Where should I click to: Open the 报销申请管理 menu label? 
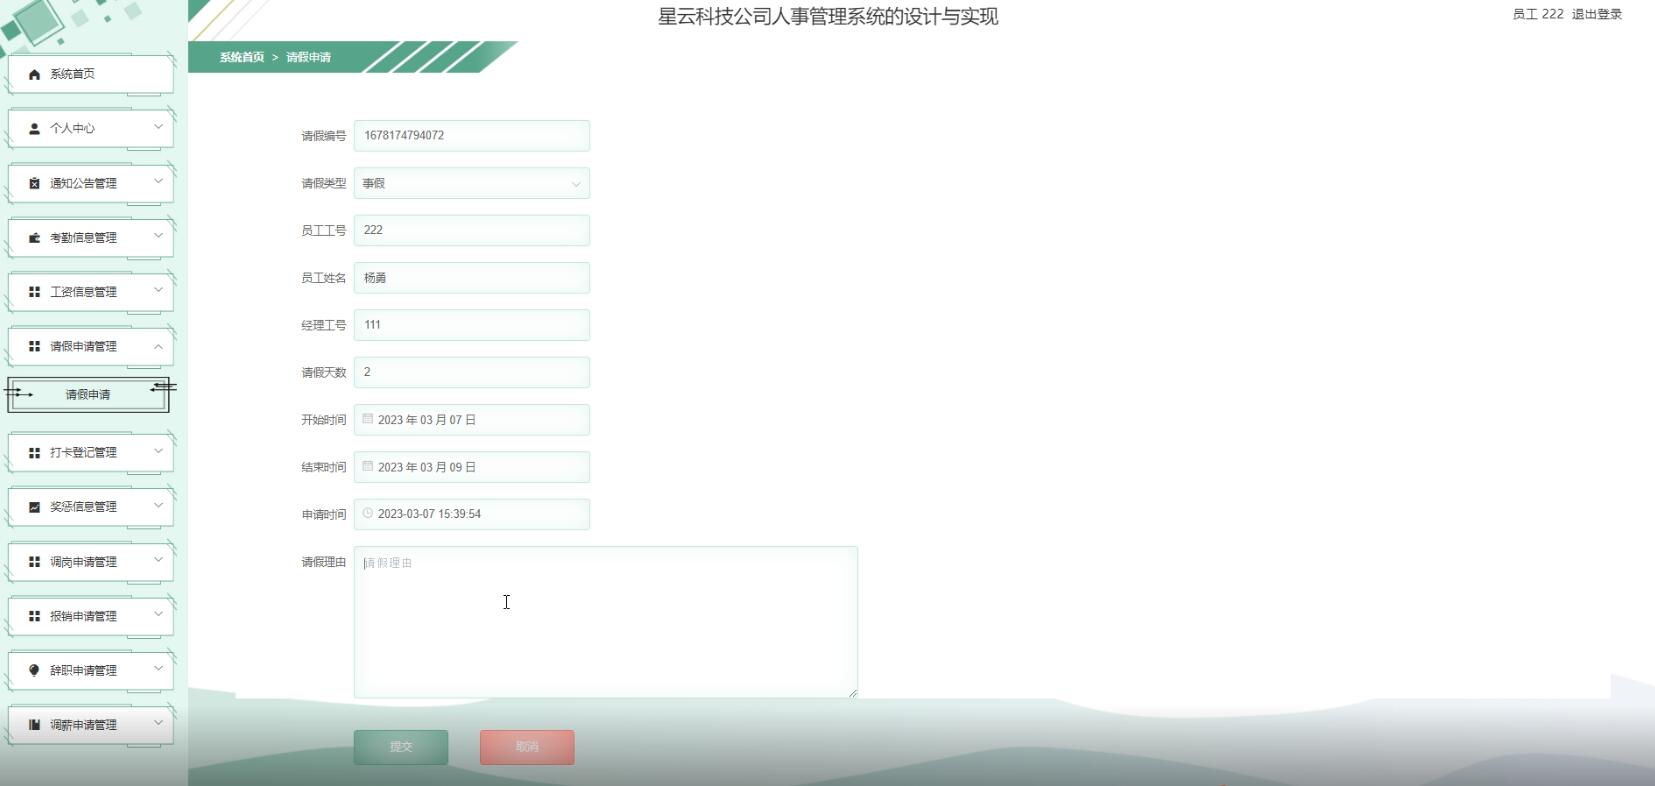(84, 616)
